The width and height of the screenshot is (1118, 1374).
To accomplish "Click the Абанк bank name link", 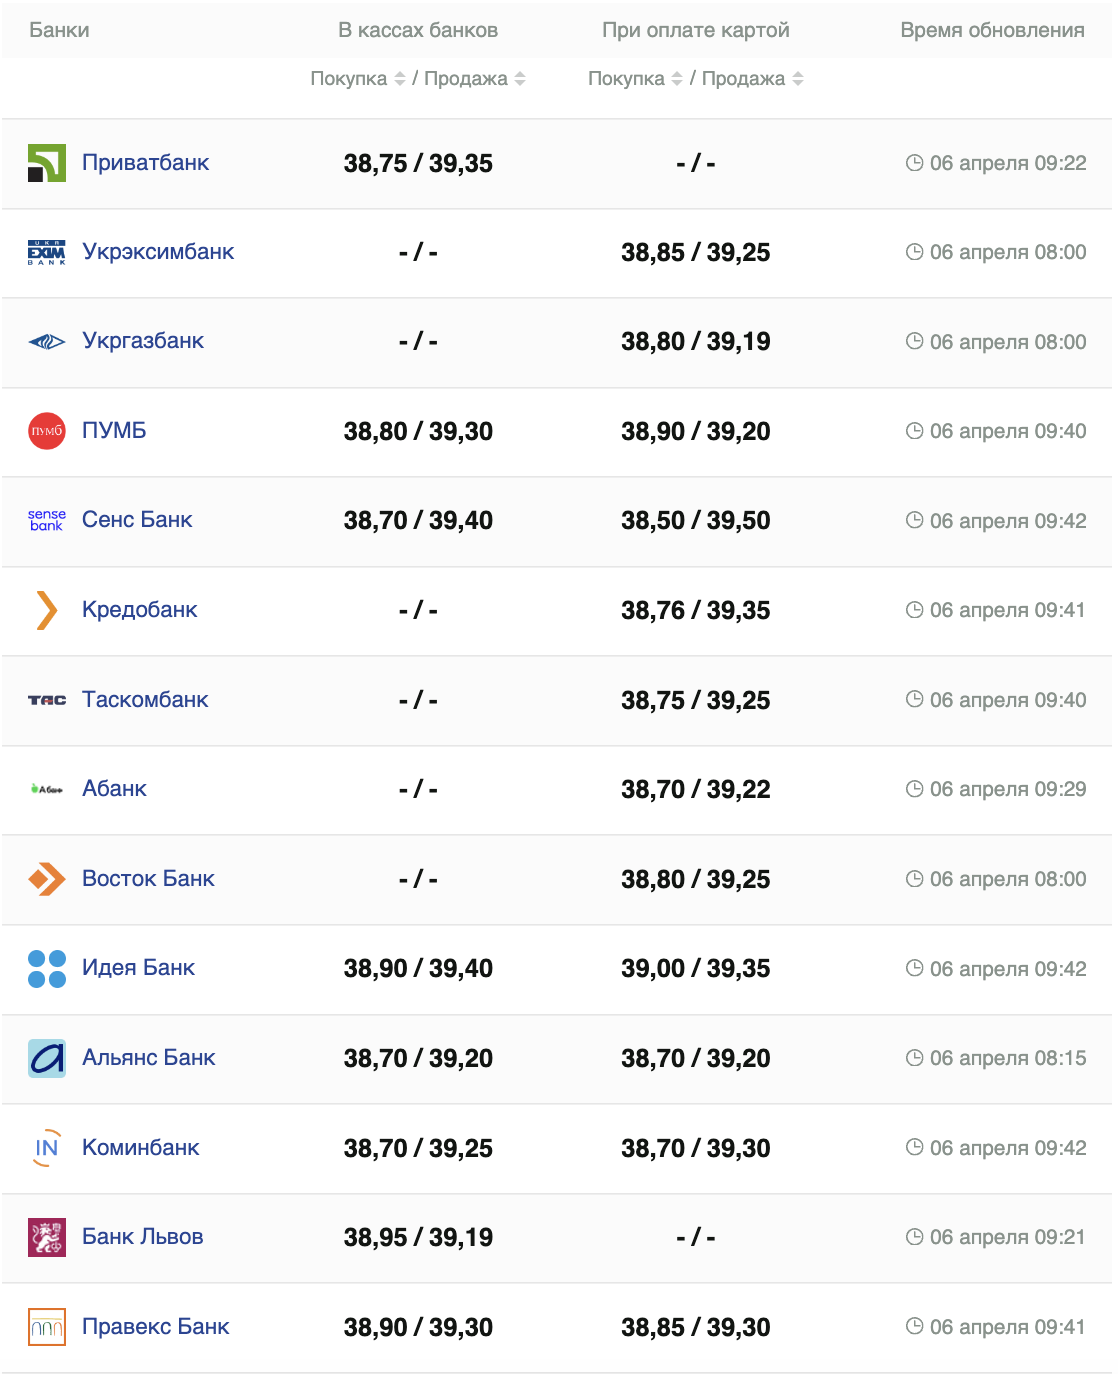I will pos(114,789).
